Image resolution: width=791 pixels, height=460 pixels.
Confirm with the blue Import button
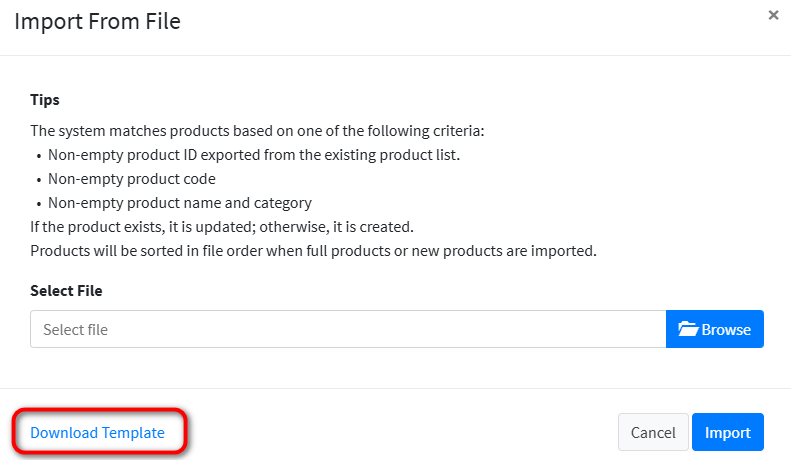pyautogui.click(x=727, y=433)
